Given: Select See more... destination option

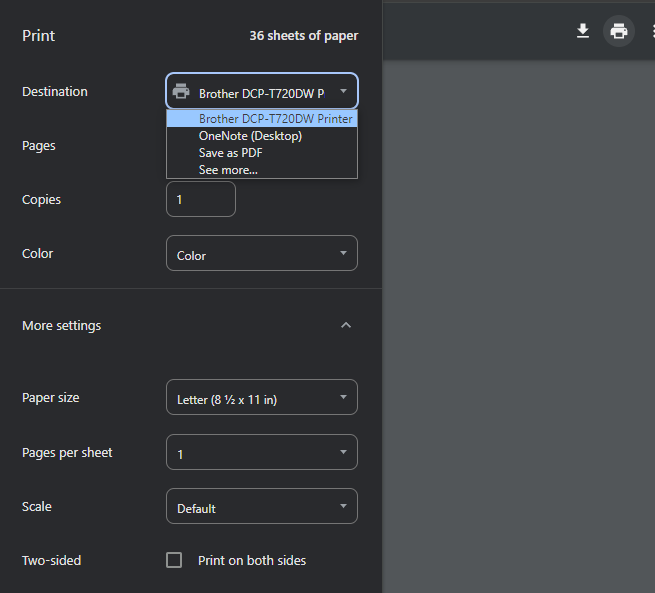Looking at the screenshot, I should pyautogui.click(x=262, y=170).
